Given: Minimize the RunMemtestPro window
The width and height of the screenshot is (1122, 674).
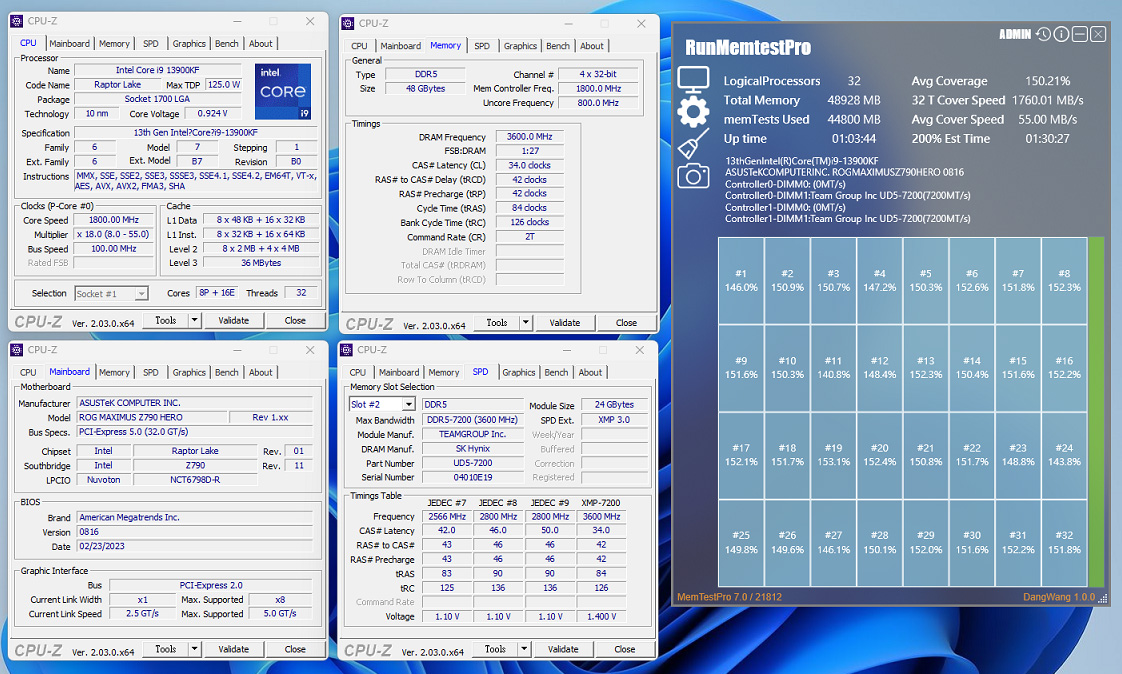Looking at the screenshot, I should [1080, 35].
